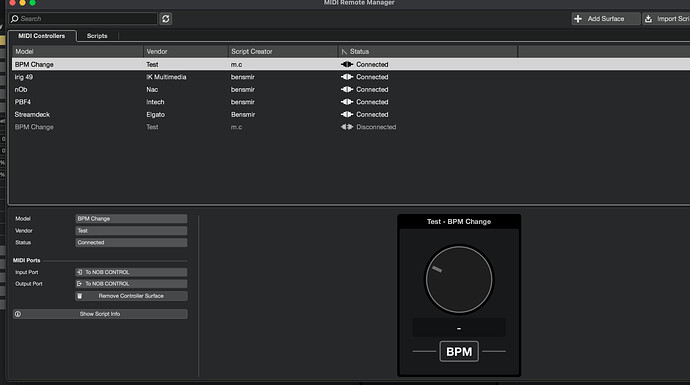Click the disconnected plug icon in last row
Screen dimensions: 690x385
click(x=347, y=127)
